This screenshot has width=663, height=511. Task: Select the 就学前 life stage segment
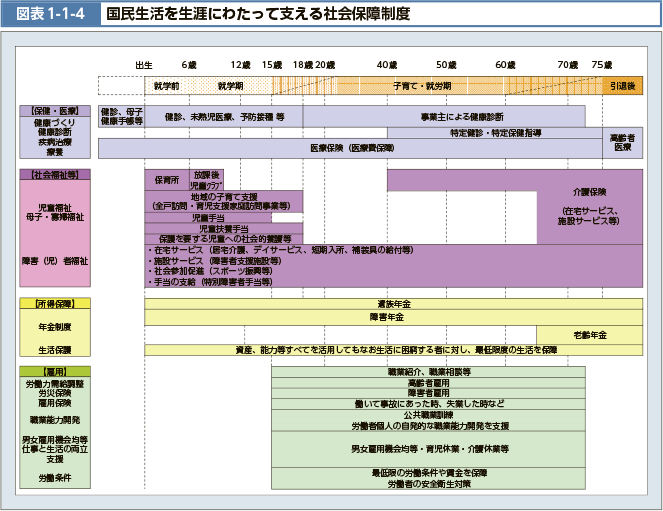[x=166, y=86]
